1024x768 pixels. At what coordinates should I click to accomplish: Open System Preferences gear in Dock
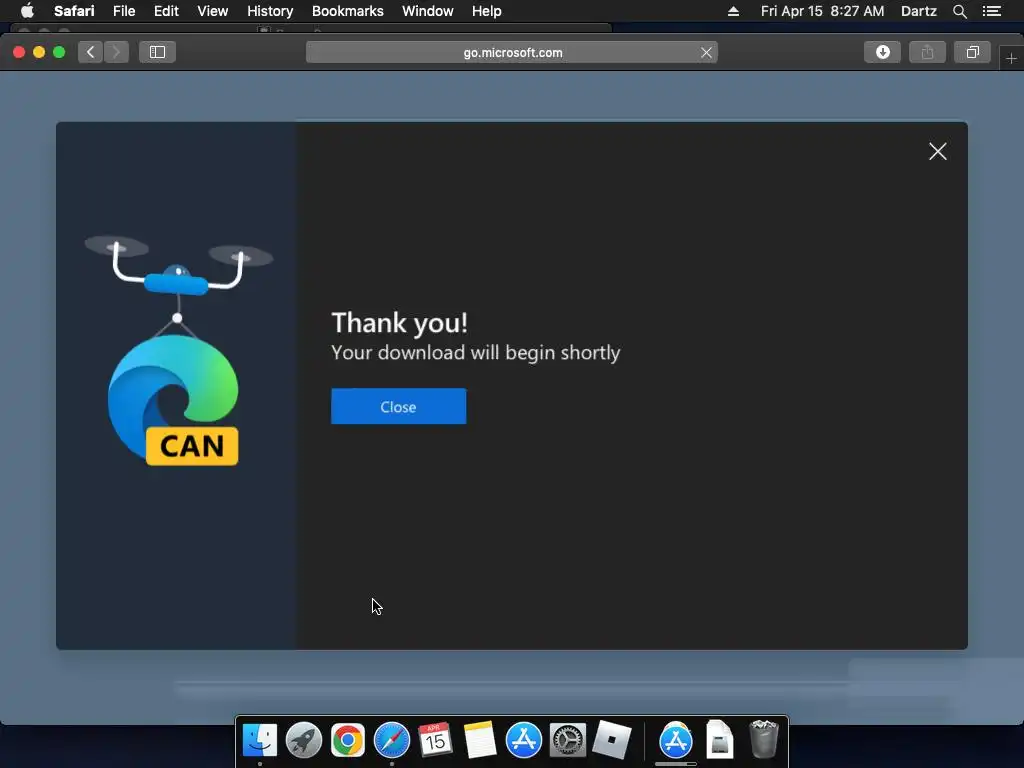(568, 741)
